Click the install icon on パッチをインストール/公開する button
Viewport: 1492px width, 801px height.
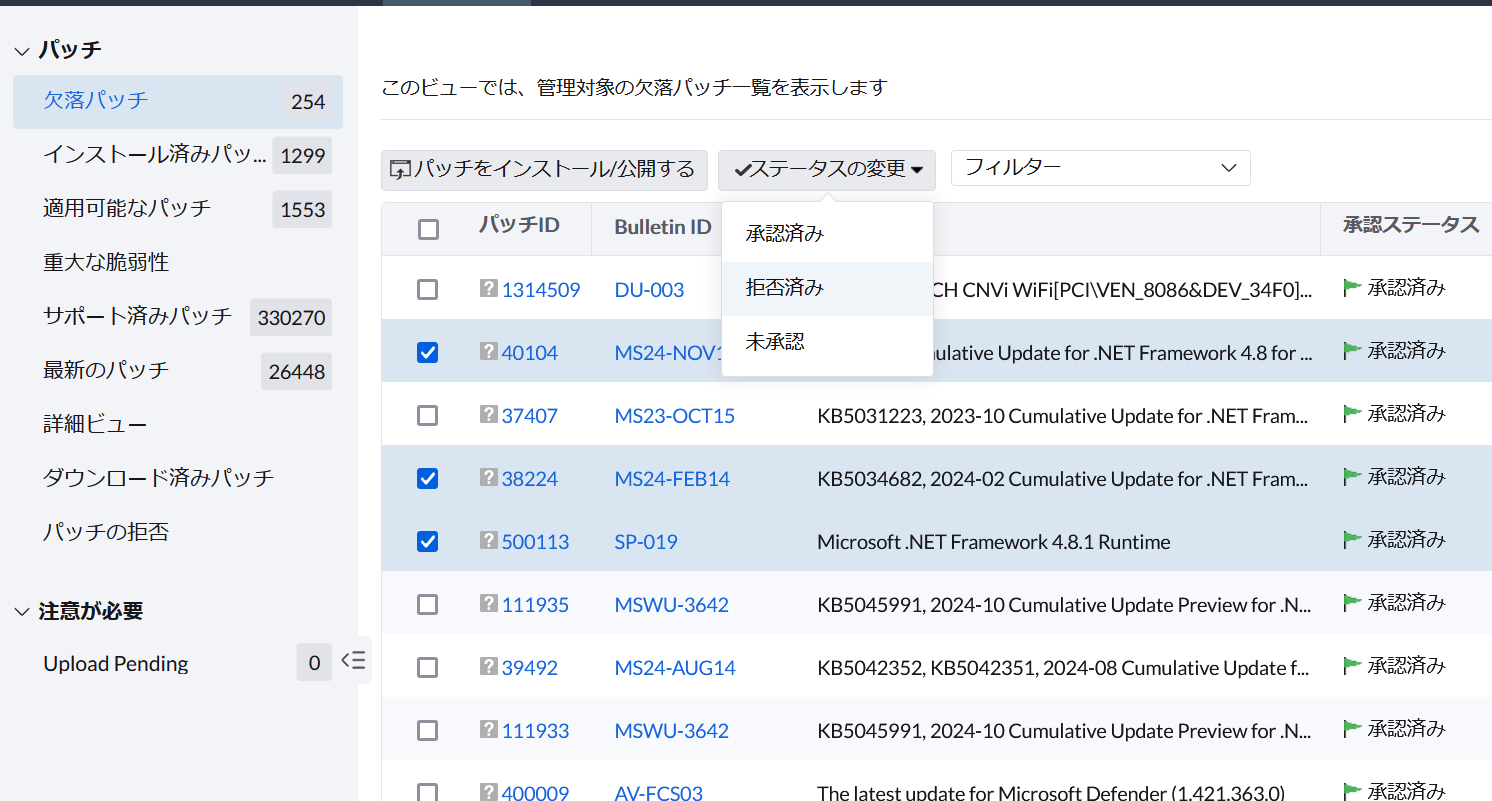[400, 170]
